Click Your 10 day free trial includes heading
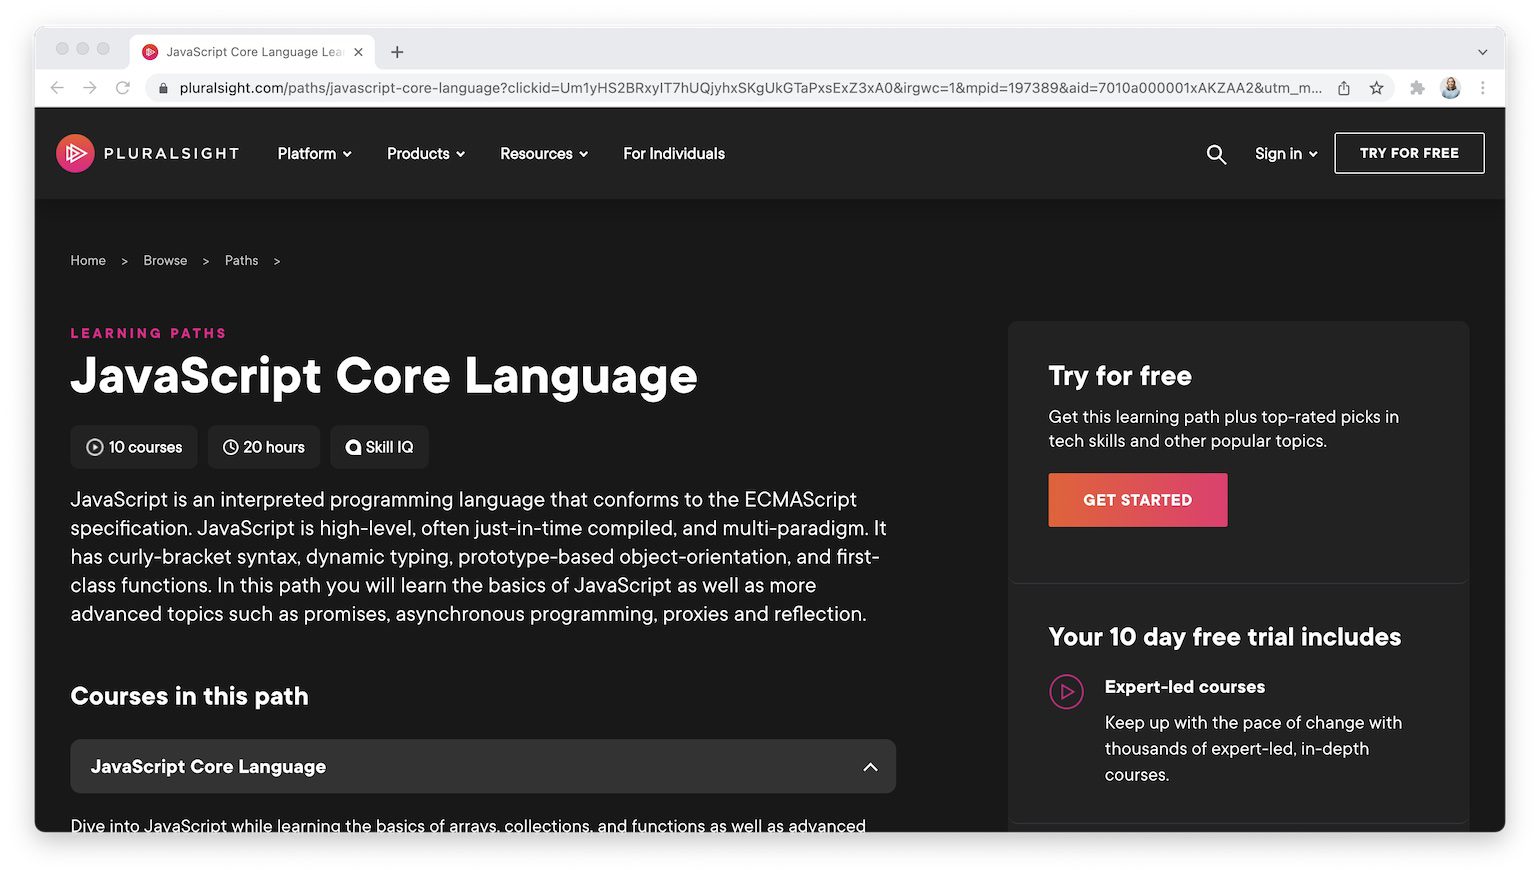This screenshot has width=1540, height=875. click(x=1225, y=637)
